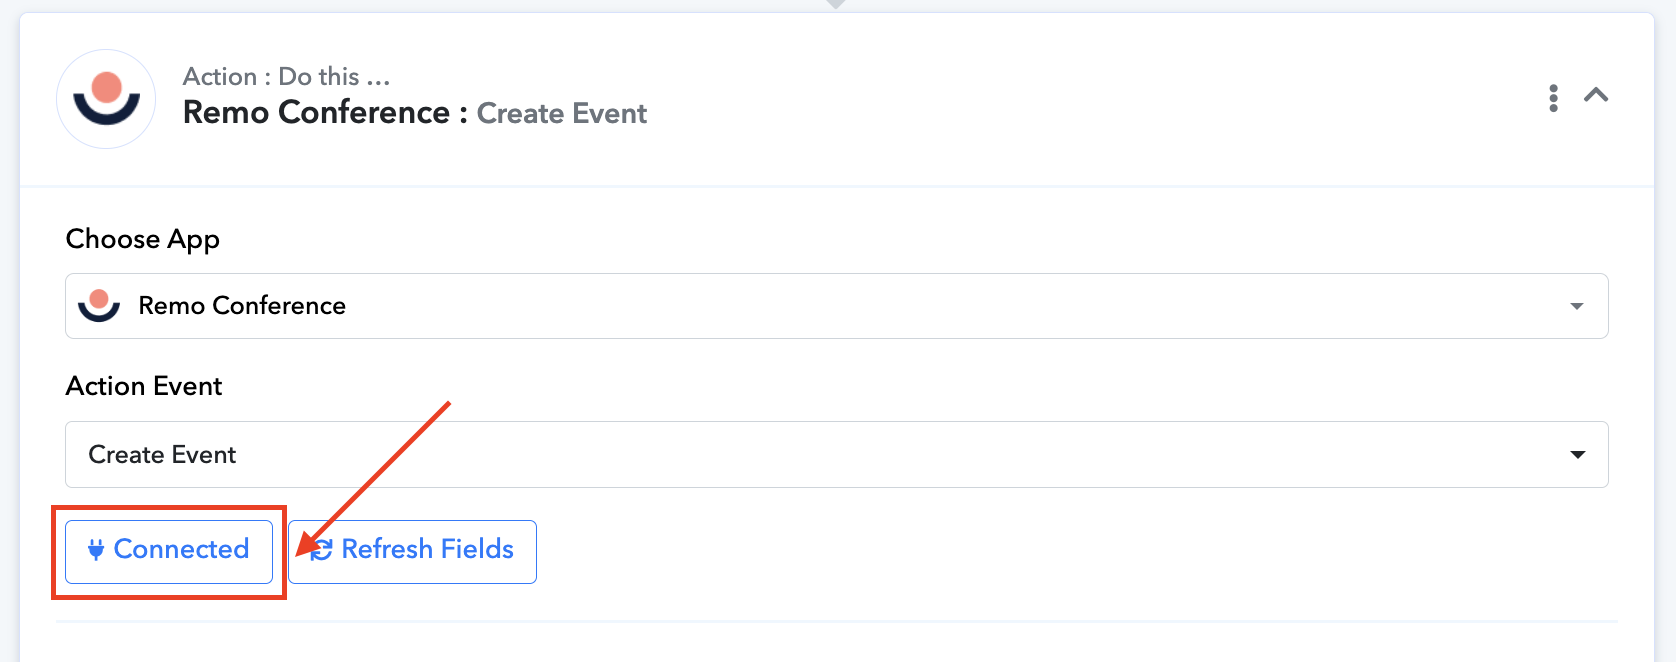This screenshot has height=662, width=1676.
Task: Click the Choose App label
Action: coord(142,240)
